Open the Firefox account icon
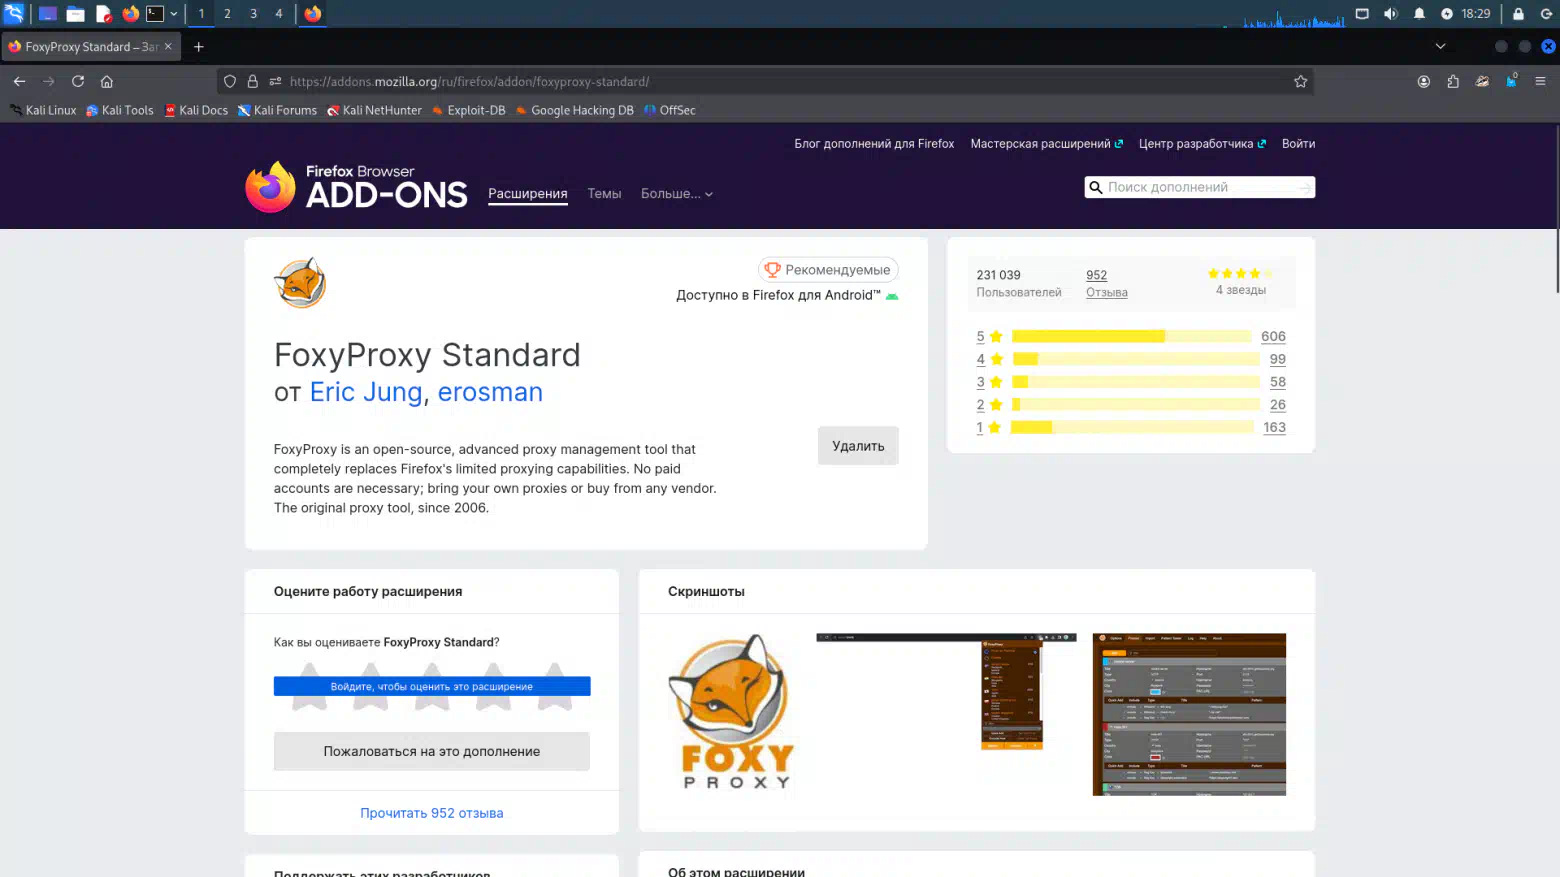 tap(1424, 81)
